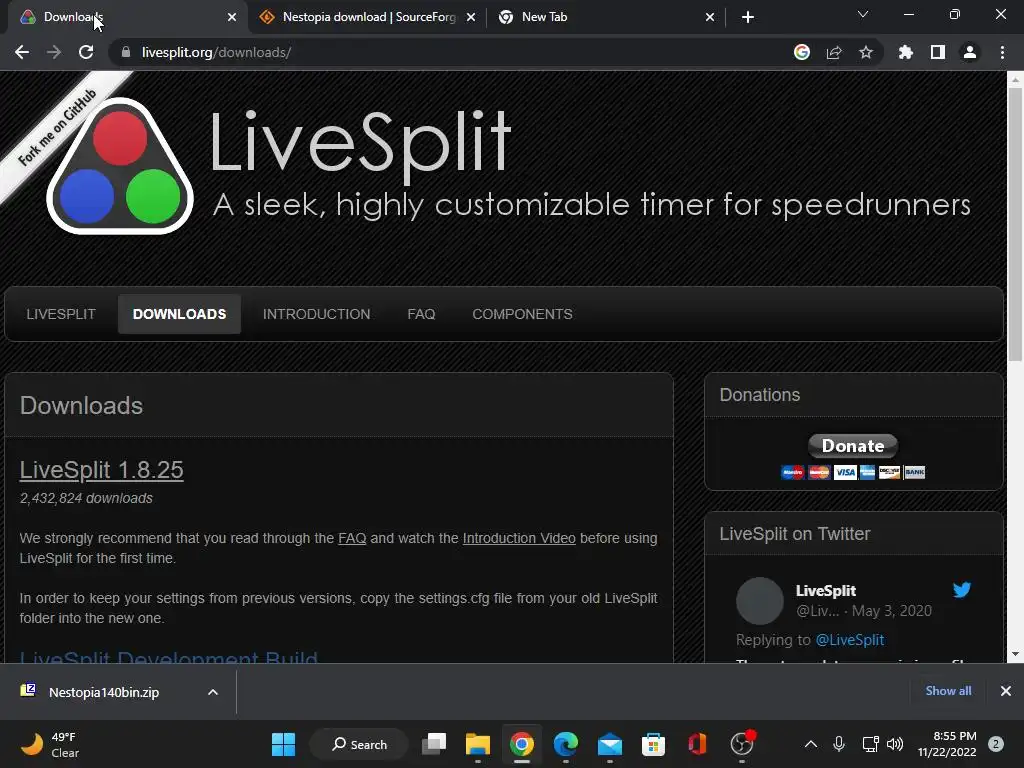Screen dimensions: 1024x768
Task: Go back using the browser back arrow
Action: pyautogui.click(x=22, y=52)
